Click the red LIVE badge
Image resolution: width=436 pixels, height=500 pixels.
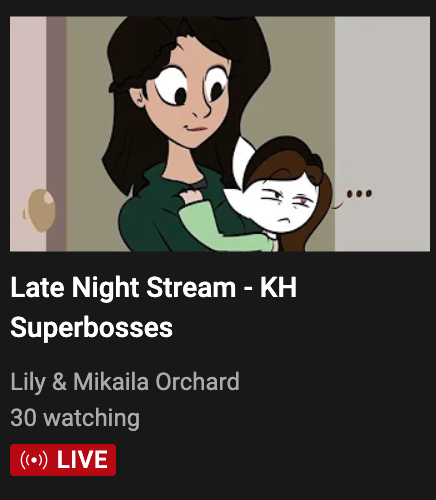click(63, 460)
